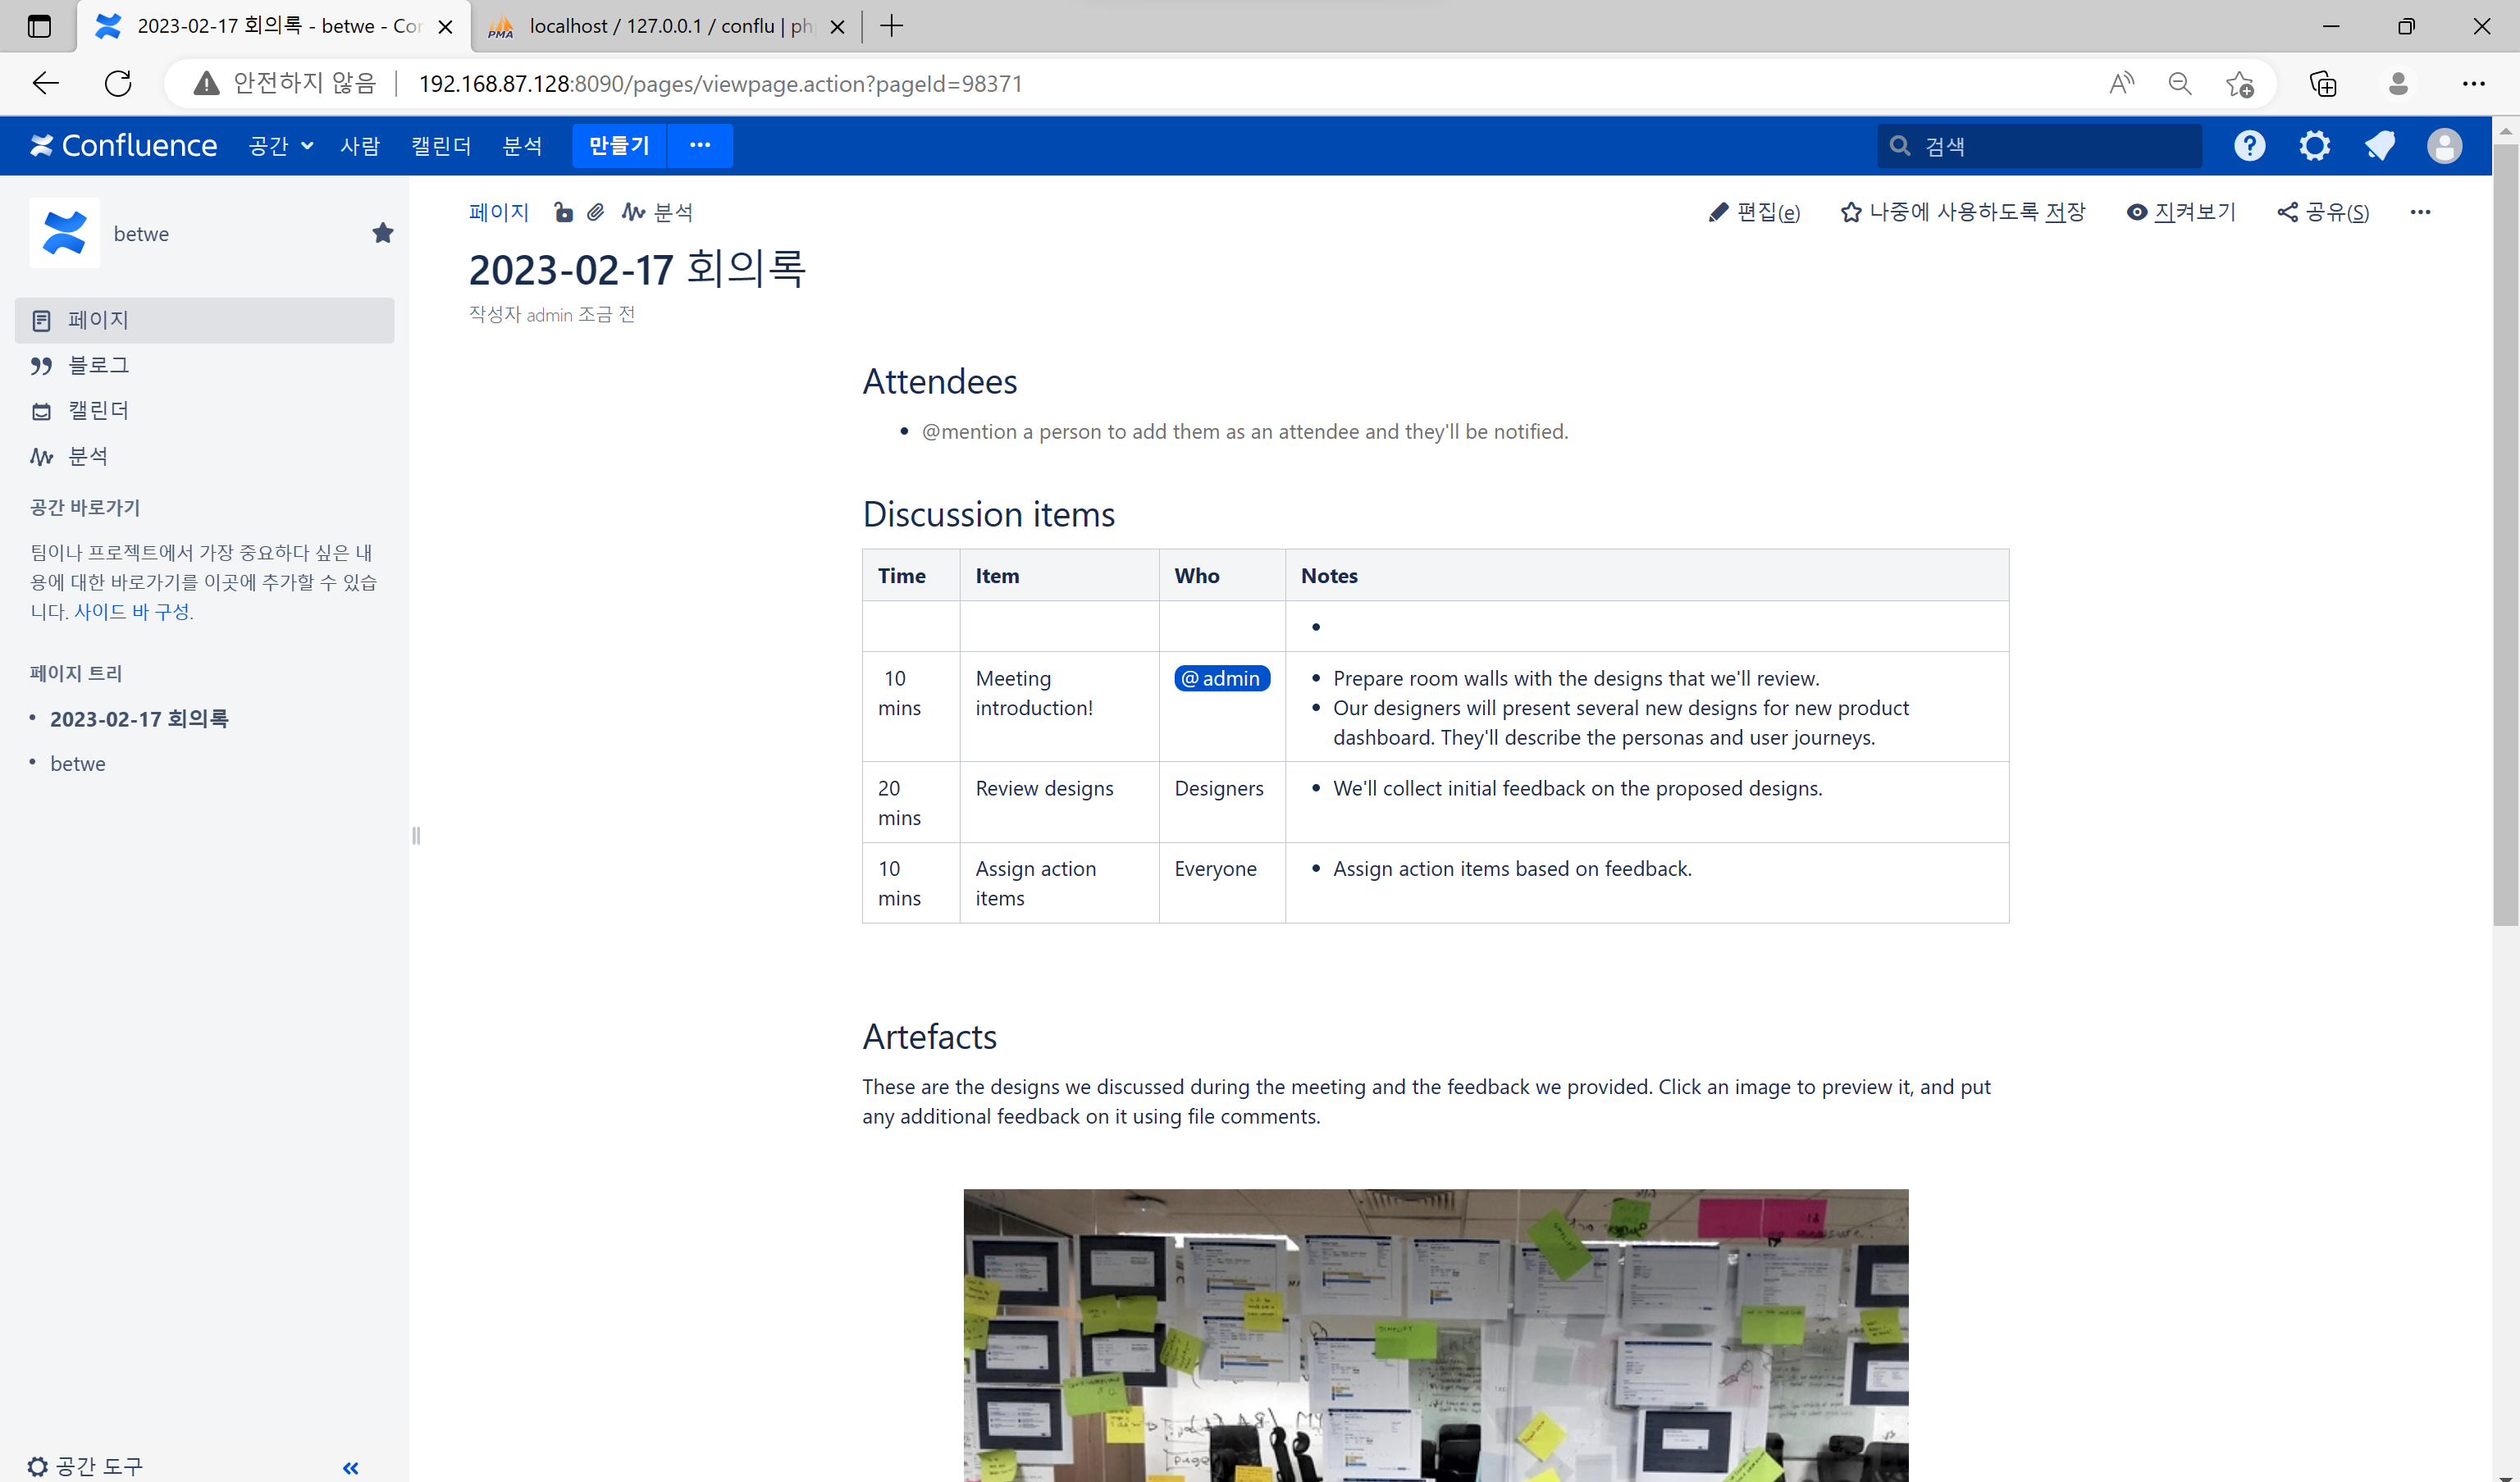Open the administration gear icon
The width and height of the screenshot is (2520, 1482).
(2314, 146)
